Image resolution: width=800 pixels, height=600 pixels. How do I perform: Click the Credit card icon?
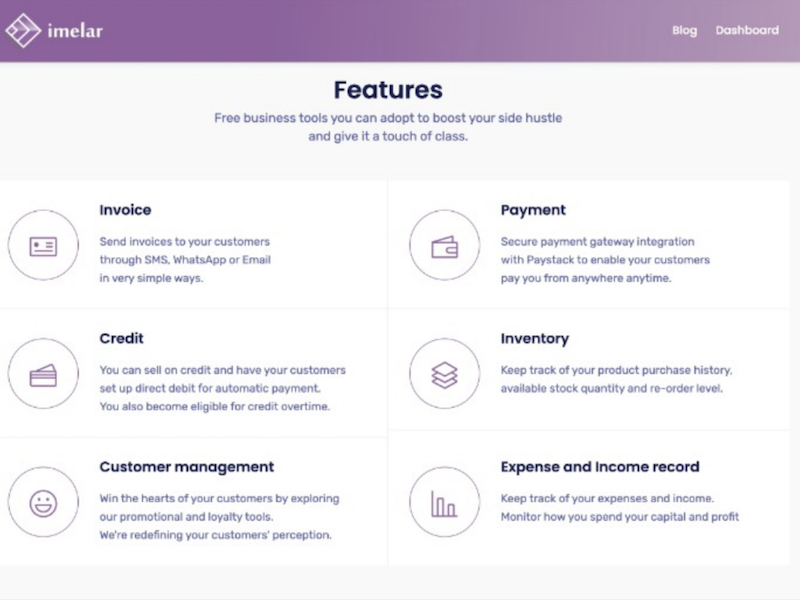point(43,375)
